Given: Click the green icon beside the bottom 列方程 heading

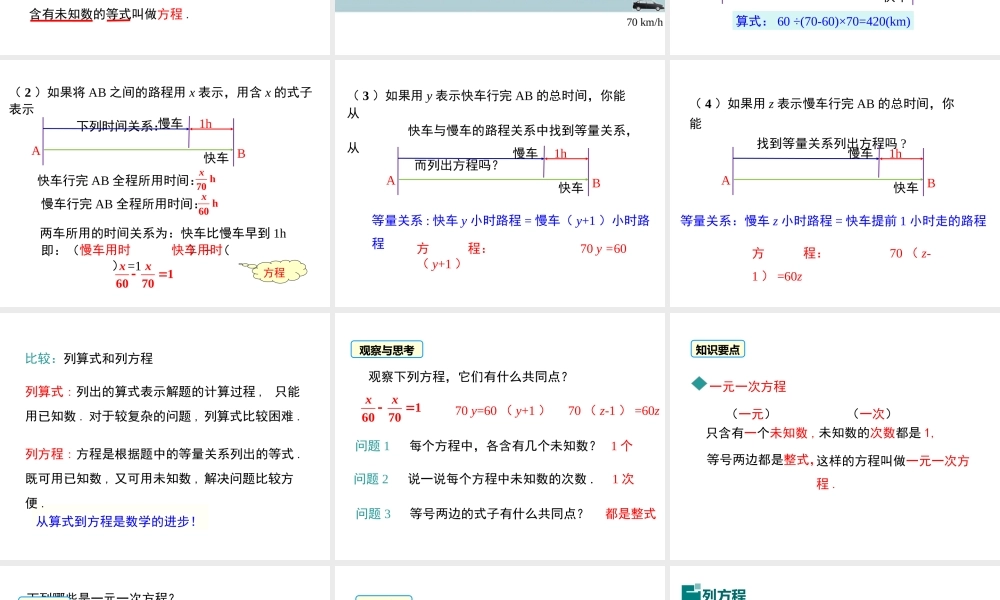Looking at the screenshot, I should pos(691,592).
